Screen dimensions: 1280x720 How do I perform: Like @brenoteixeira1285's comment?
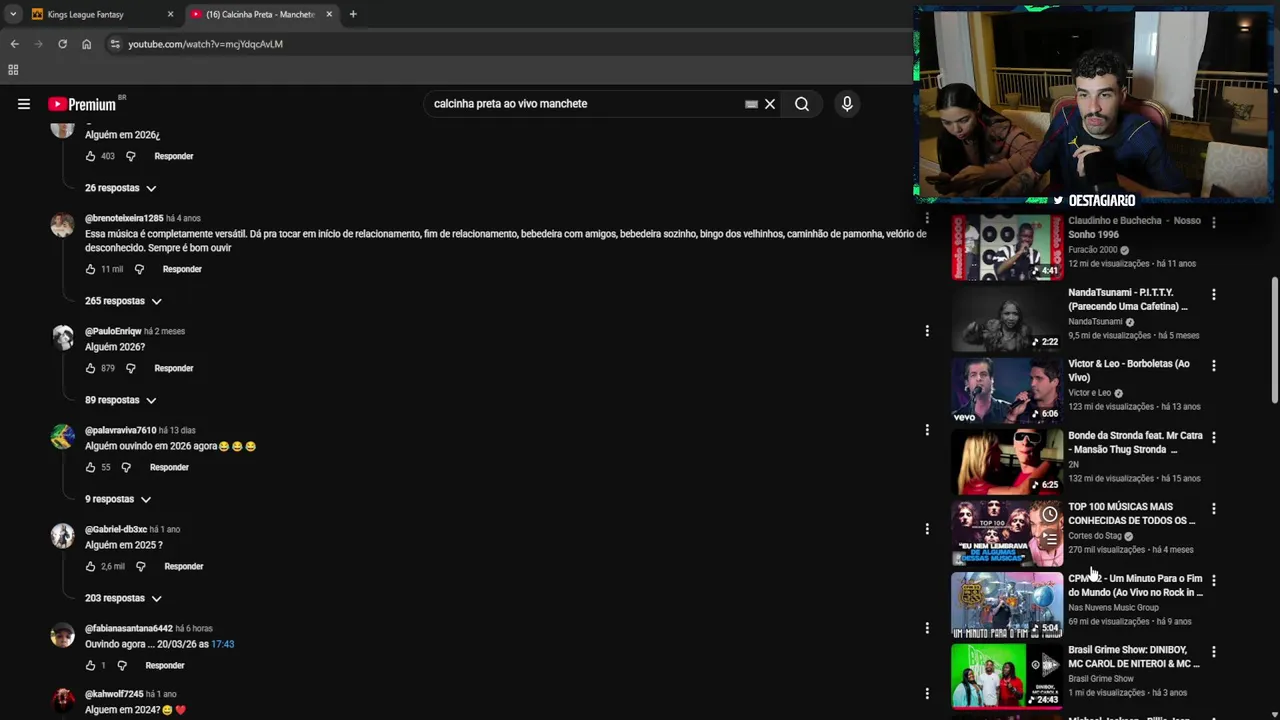91,269
